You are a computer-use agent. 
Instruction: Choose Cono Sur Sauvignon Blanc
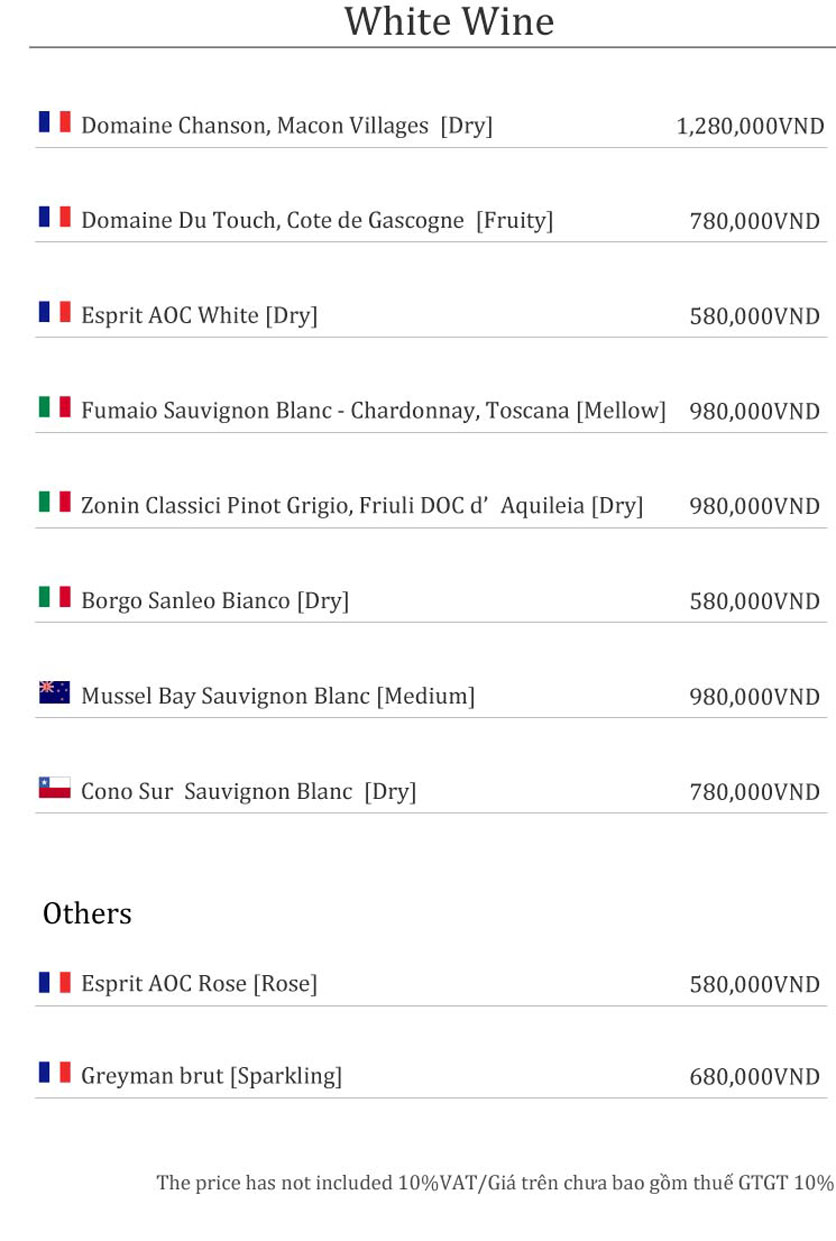[248, 792]
